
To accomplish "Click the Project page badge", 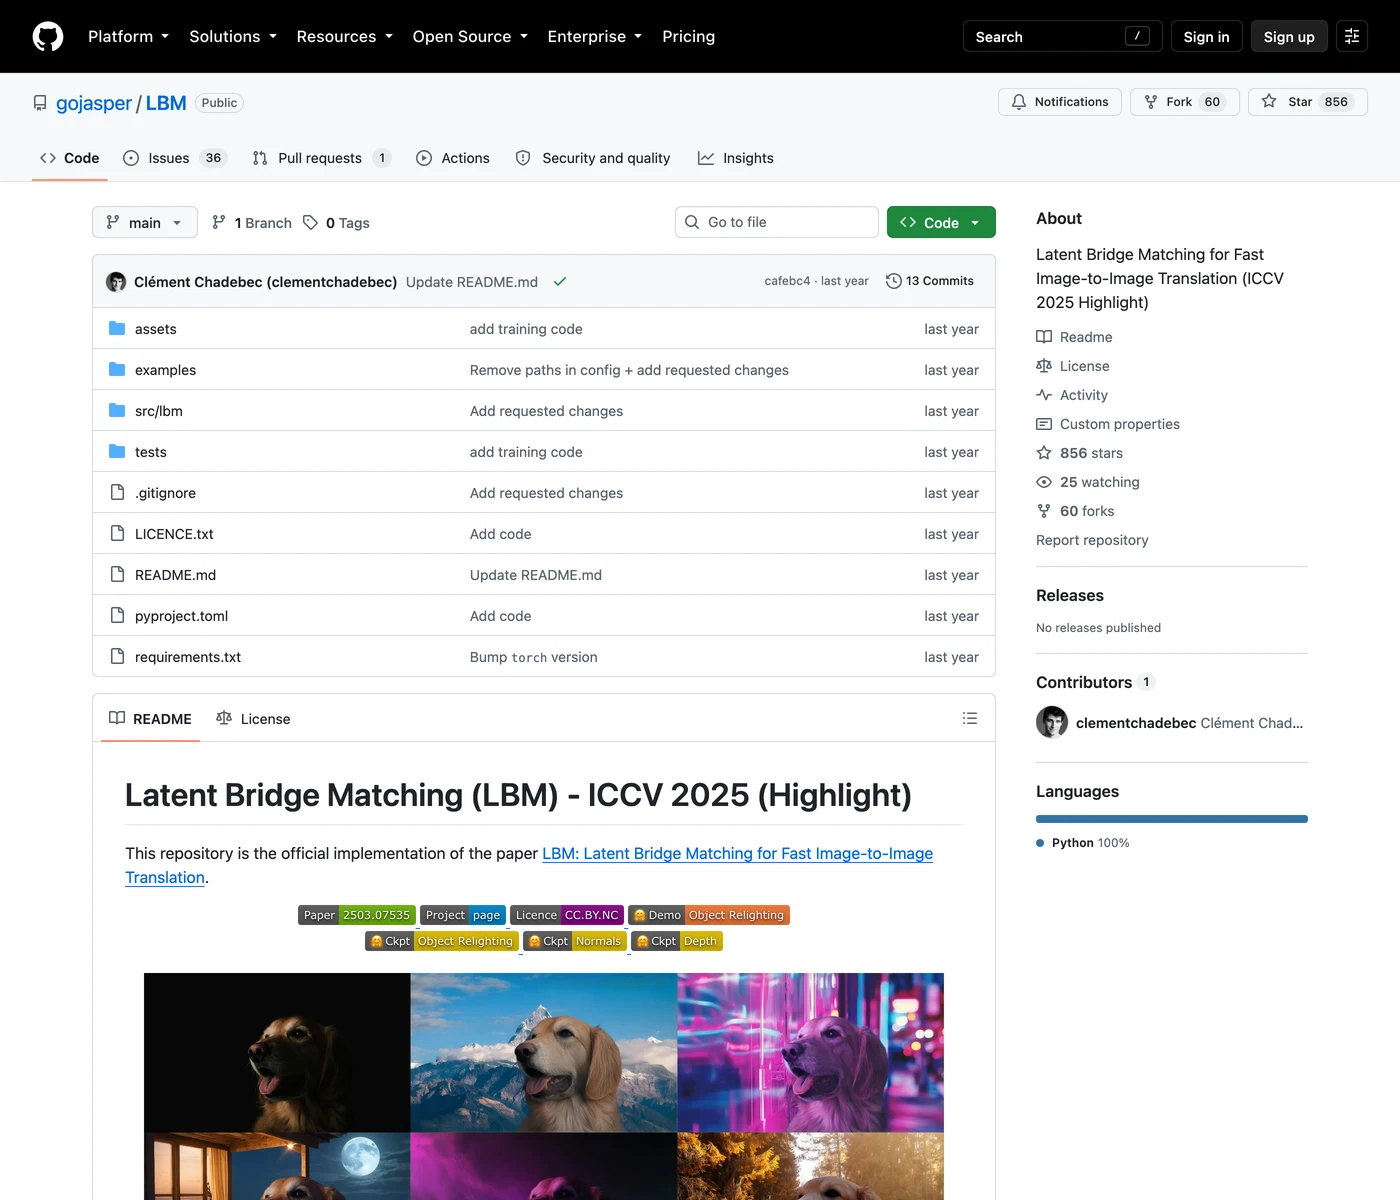I will [463, 915].
